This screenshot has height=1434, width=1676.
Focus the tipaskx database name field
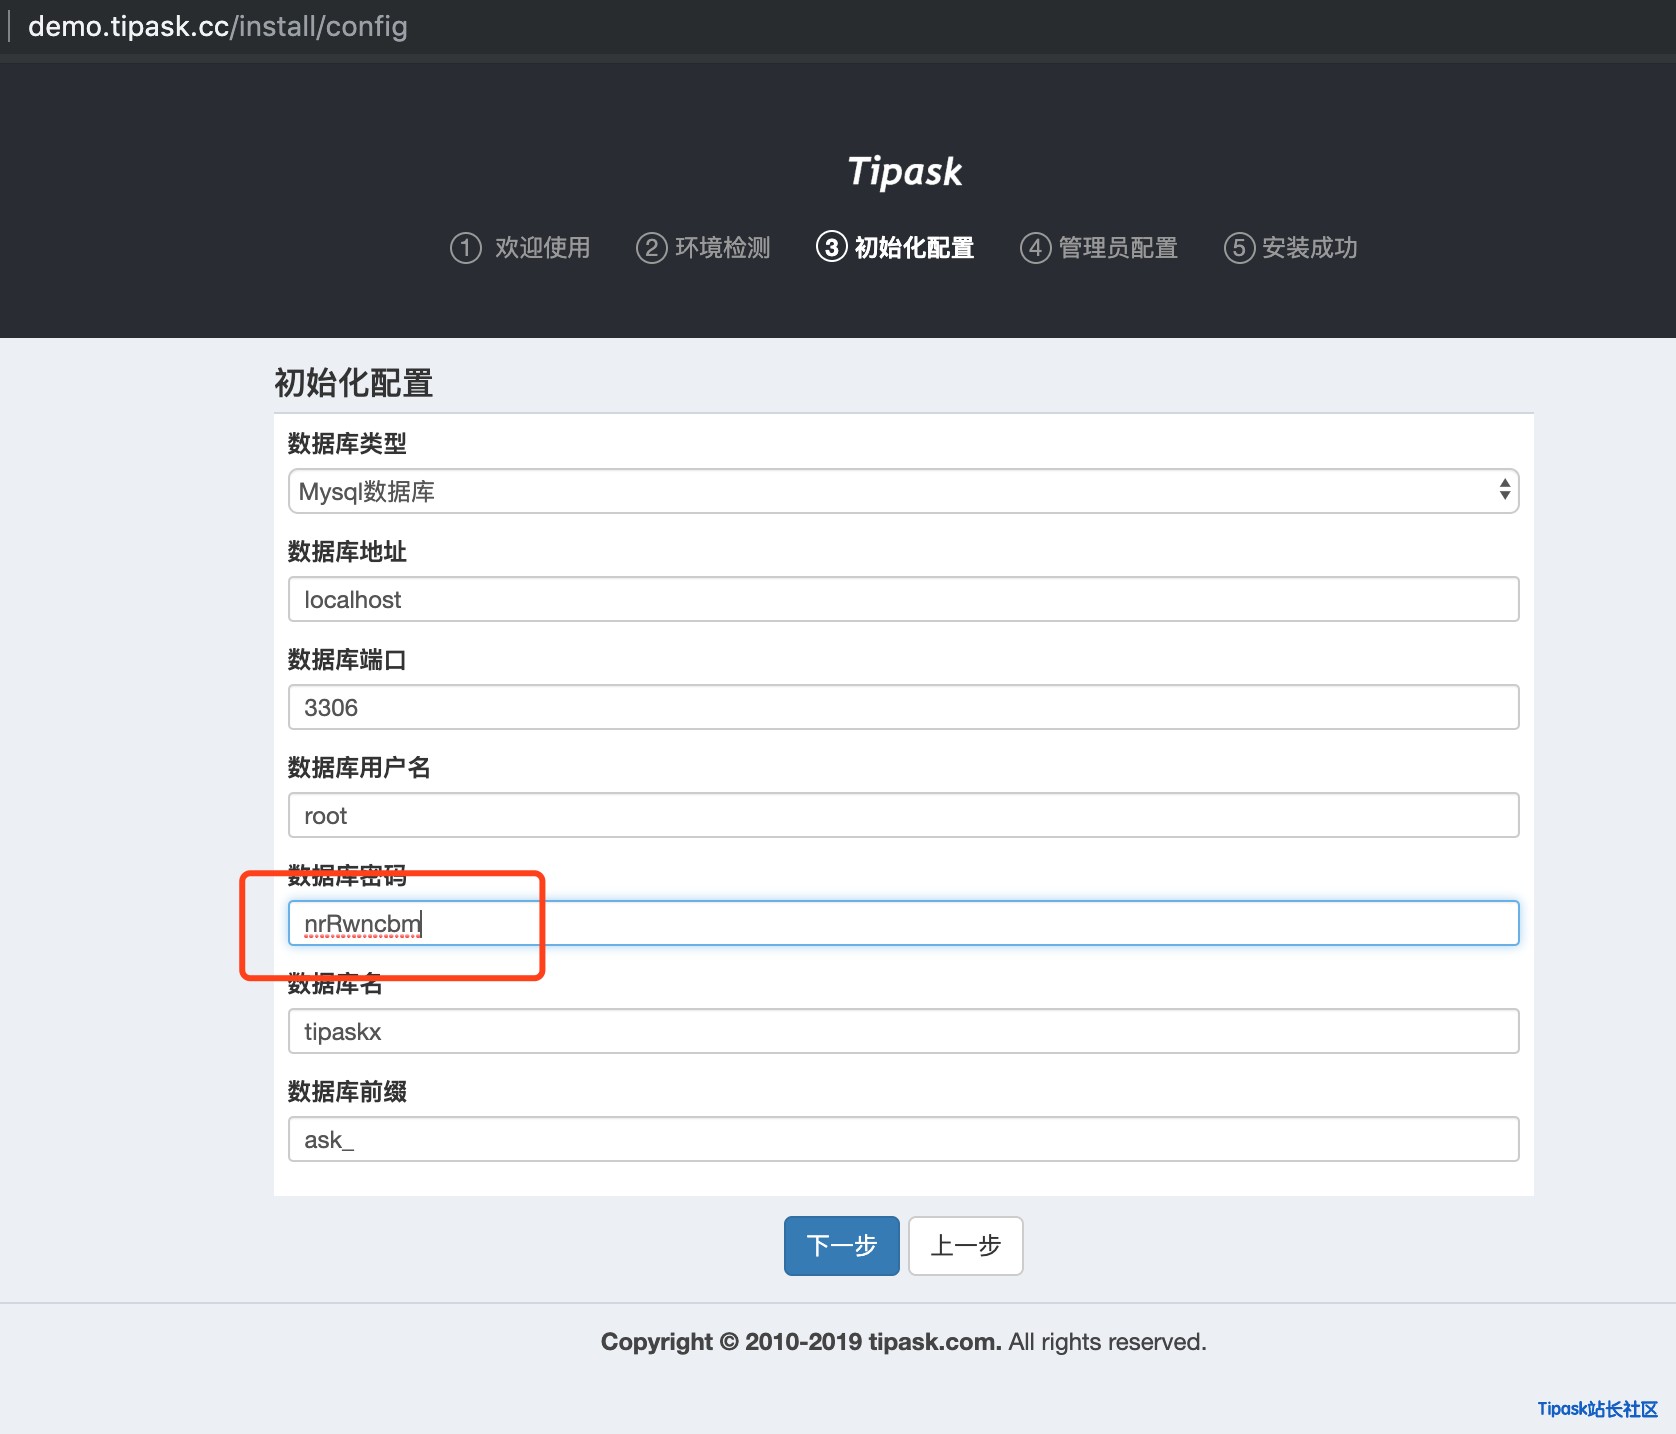pos(903,1031)
